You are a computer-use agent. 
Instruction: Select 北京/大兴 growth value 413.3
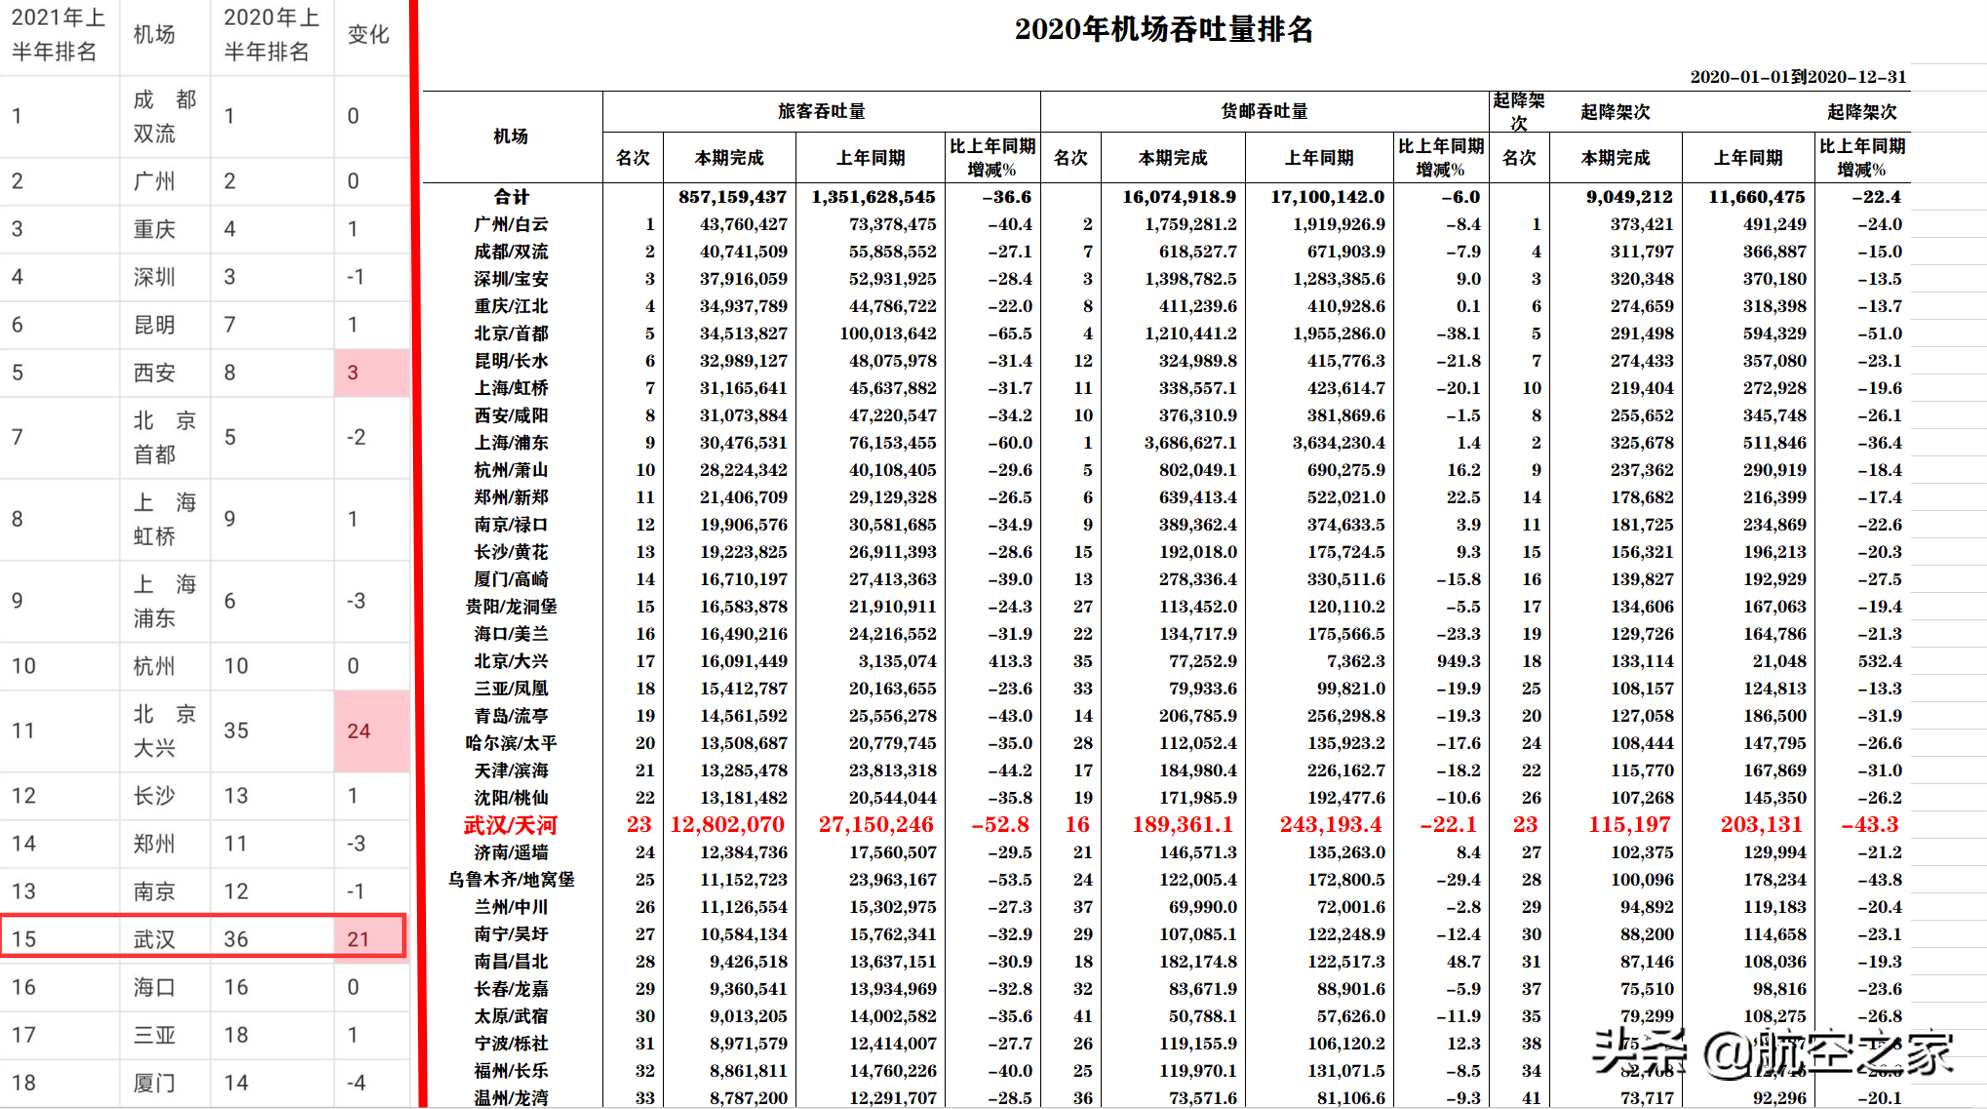click(1009, 661)
